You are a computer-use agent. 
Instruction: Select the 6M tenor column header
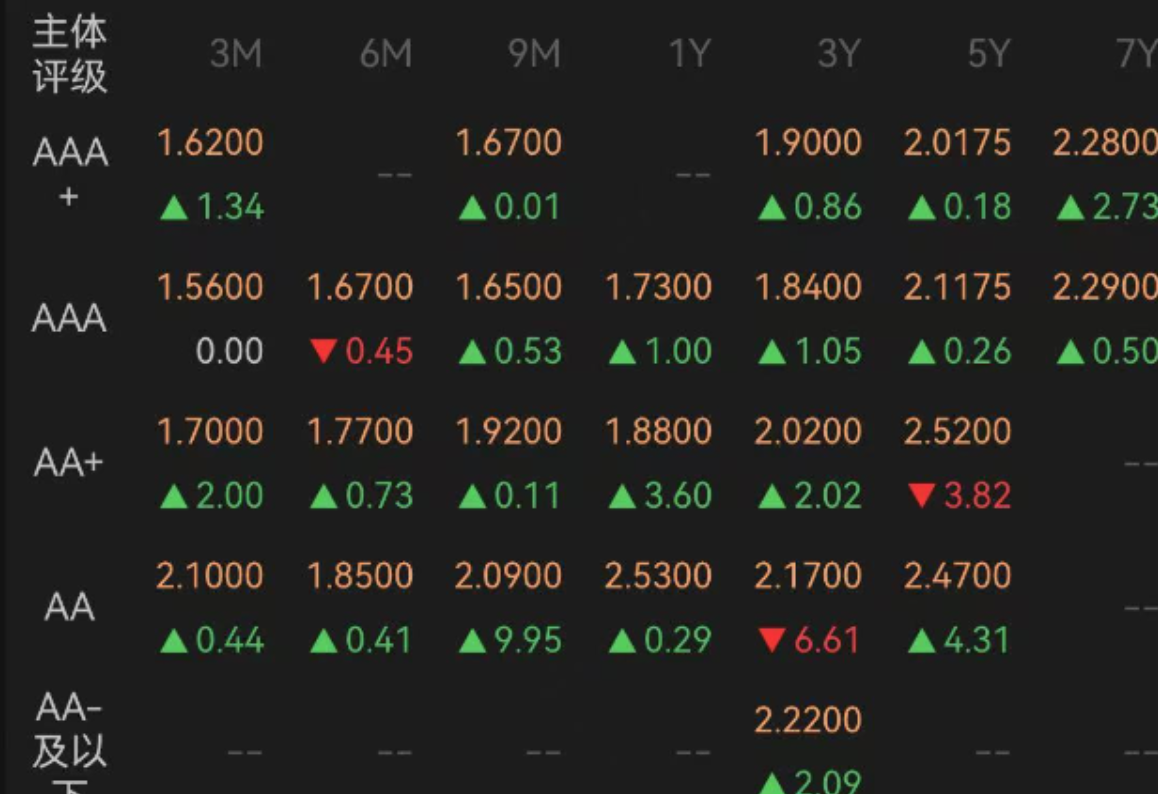click(x=386, y=54)
